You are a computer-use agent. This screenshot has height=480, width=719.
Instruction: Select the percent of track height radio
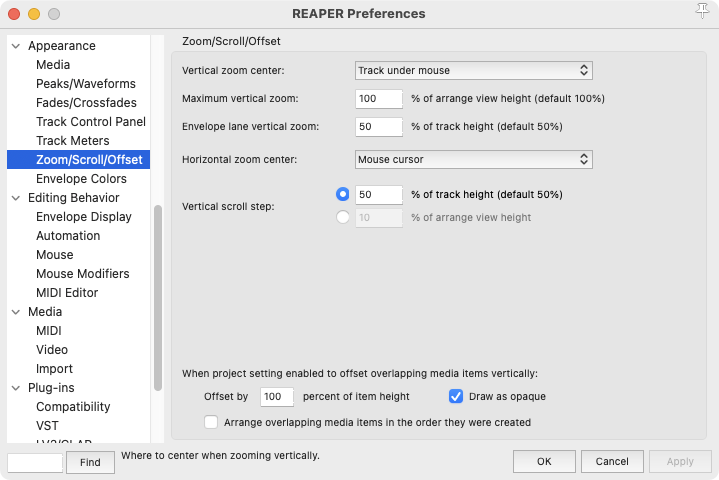coord(344,194)
